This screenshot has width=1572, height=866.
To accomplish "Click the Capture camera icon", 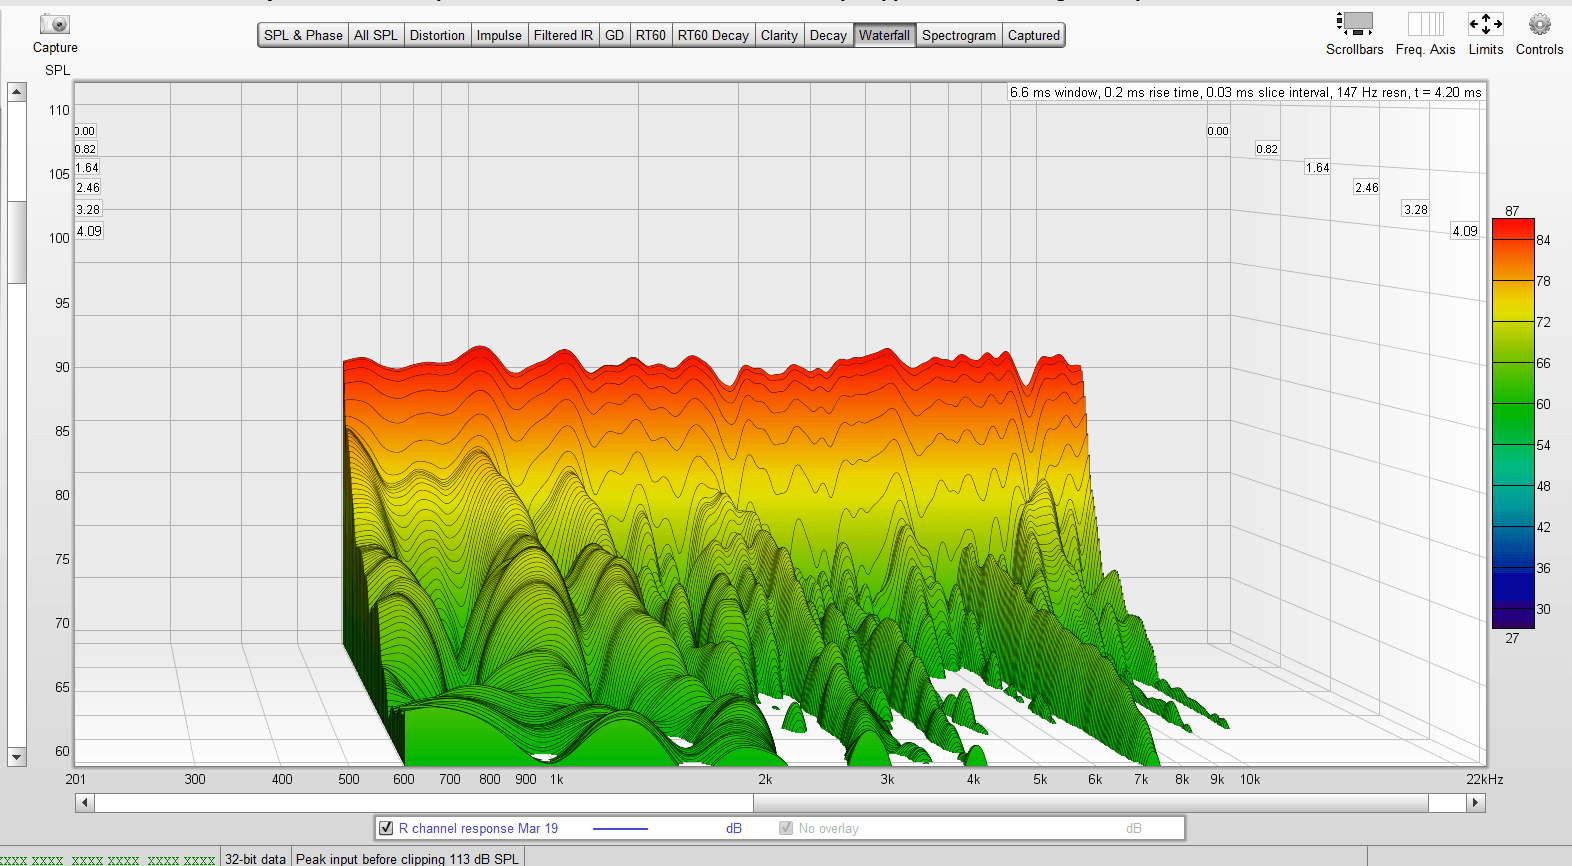I will coord(55,24).
